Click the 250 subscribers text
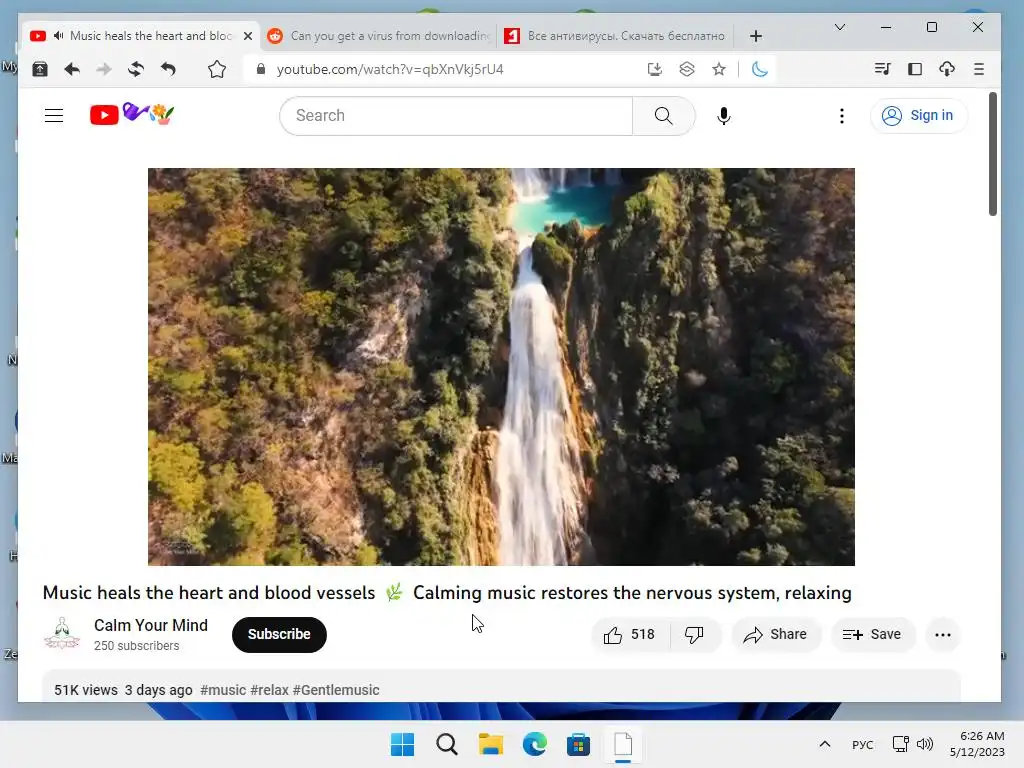 [x=136, y=646]
